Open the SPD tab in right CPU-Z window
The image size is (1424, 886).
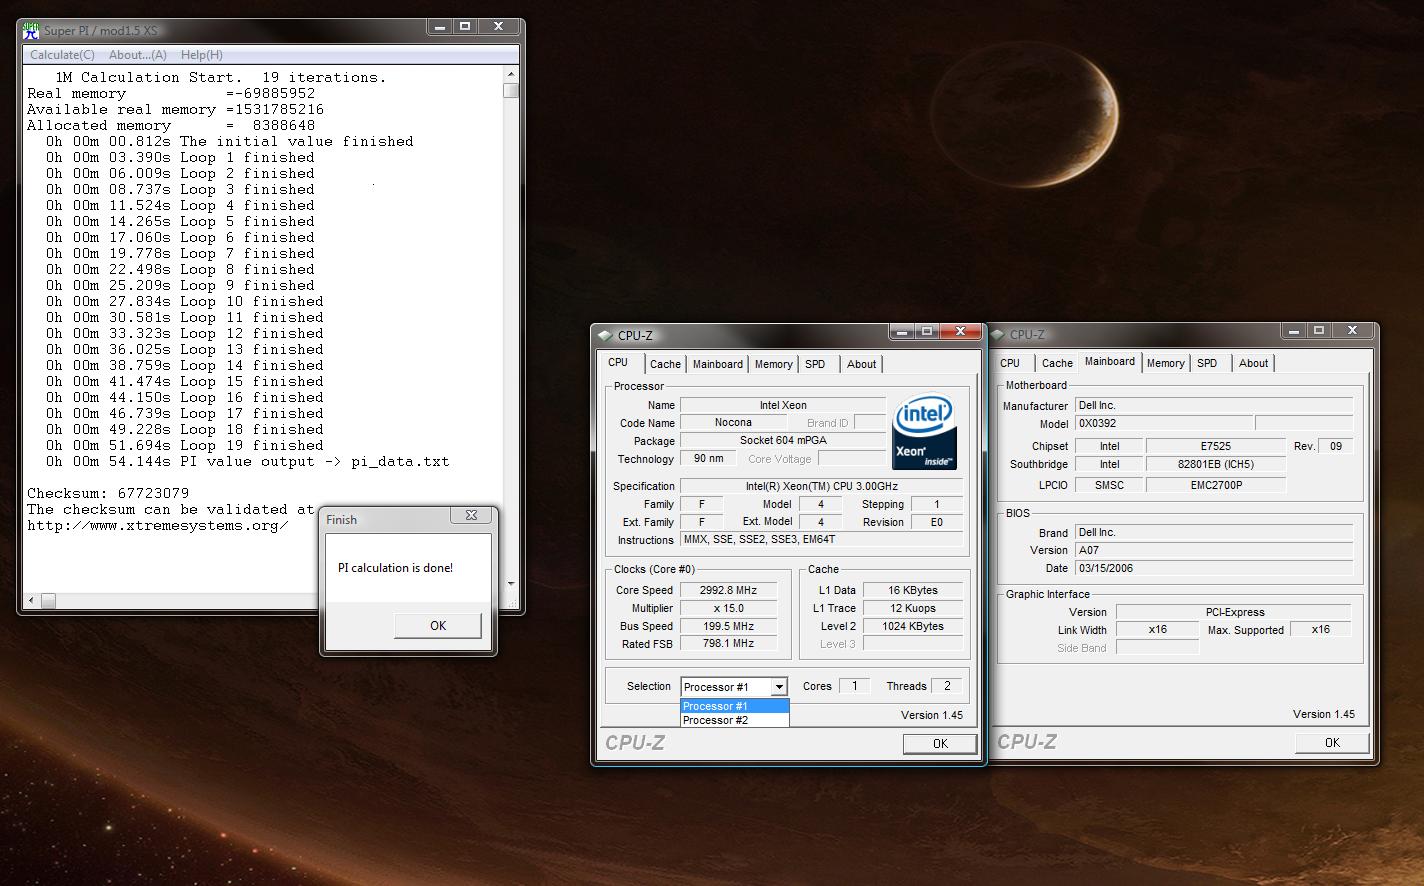(x=1207, y=363)
